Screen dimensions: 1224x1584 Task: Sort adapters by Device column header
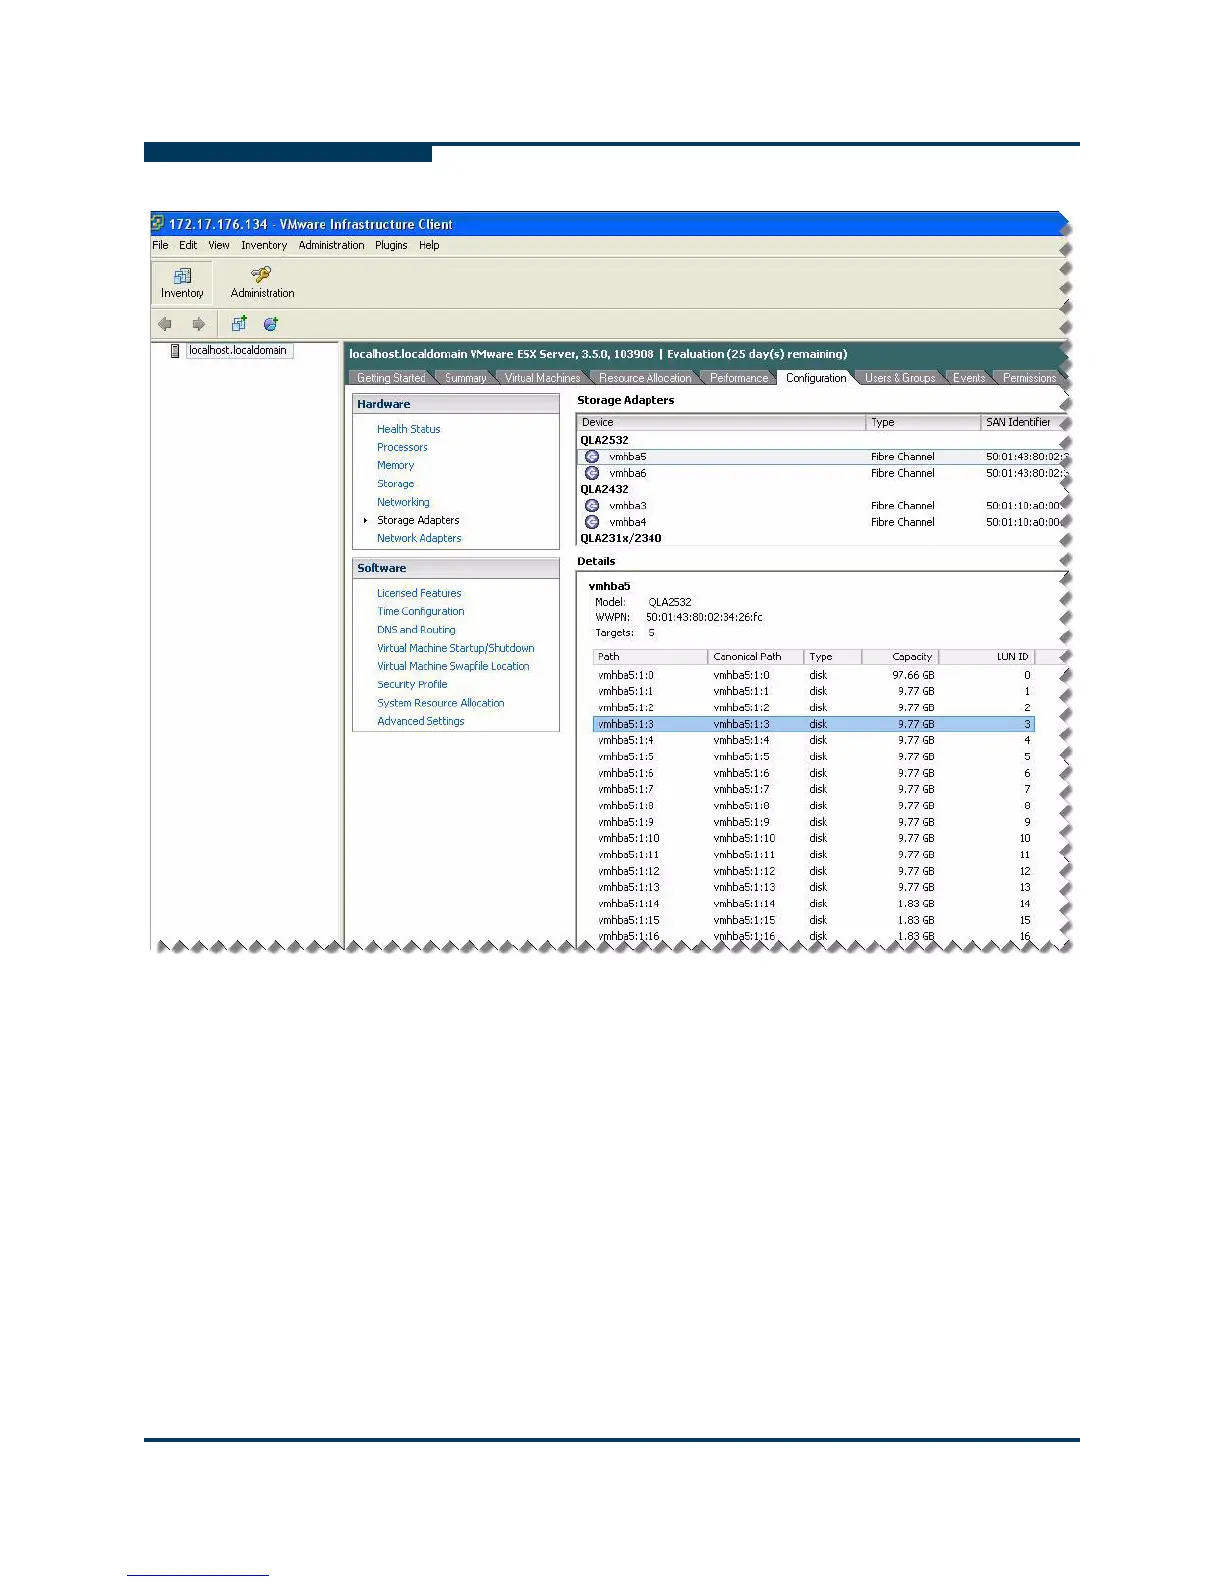point(721,422)
